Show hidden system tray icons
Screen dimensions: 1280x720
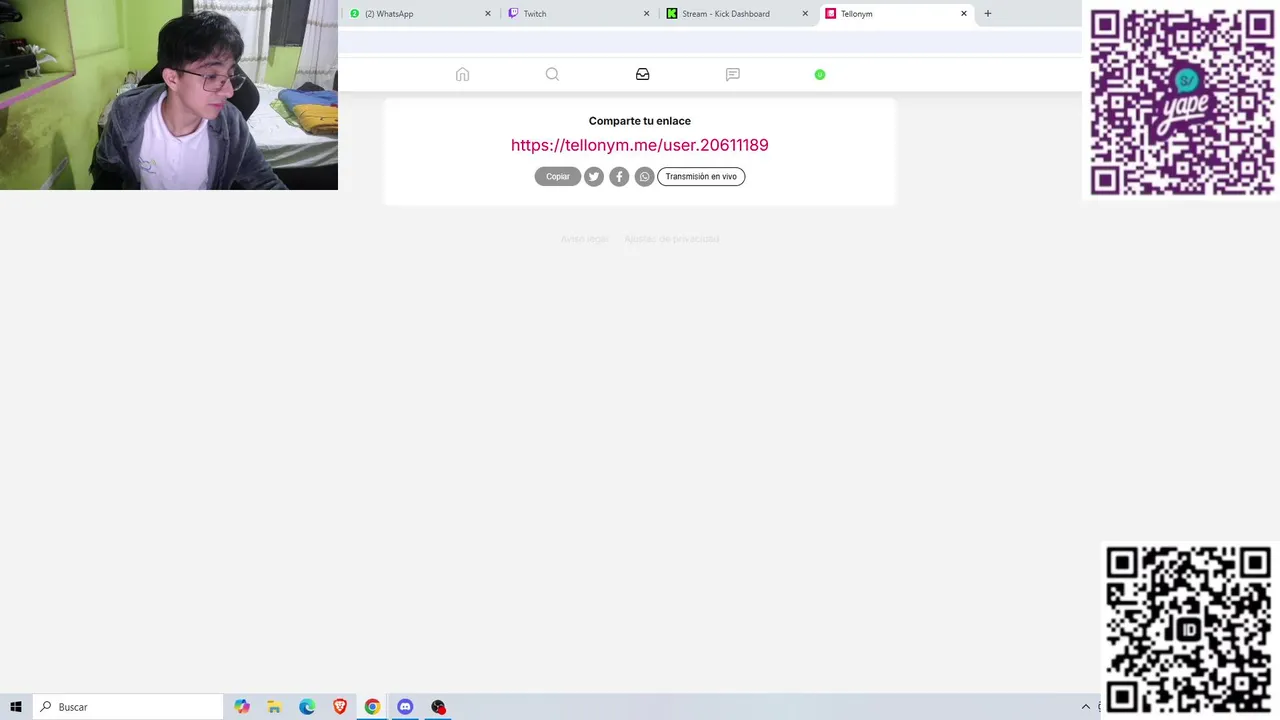pos(1086,707)
